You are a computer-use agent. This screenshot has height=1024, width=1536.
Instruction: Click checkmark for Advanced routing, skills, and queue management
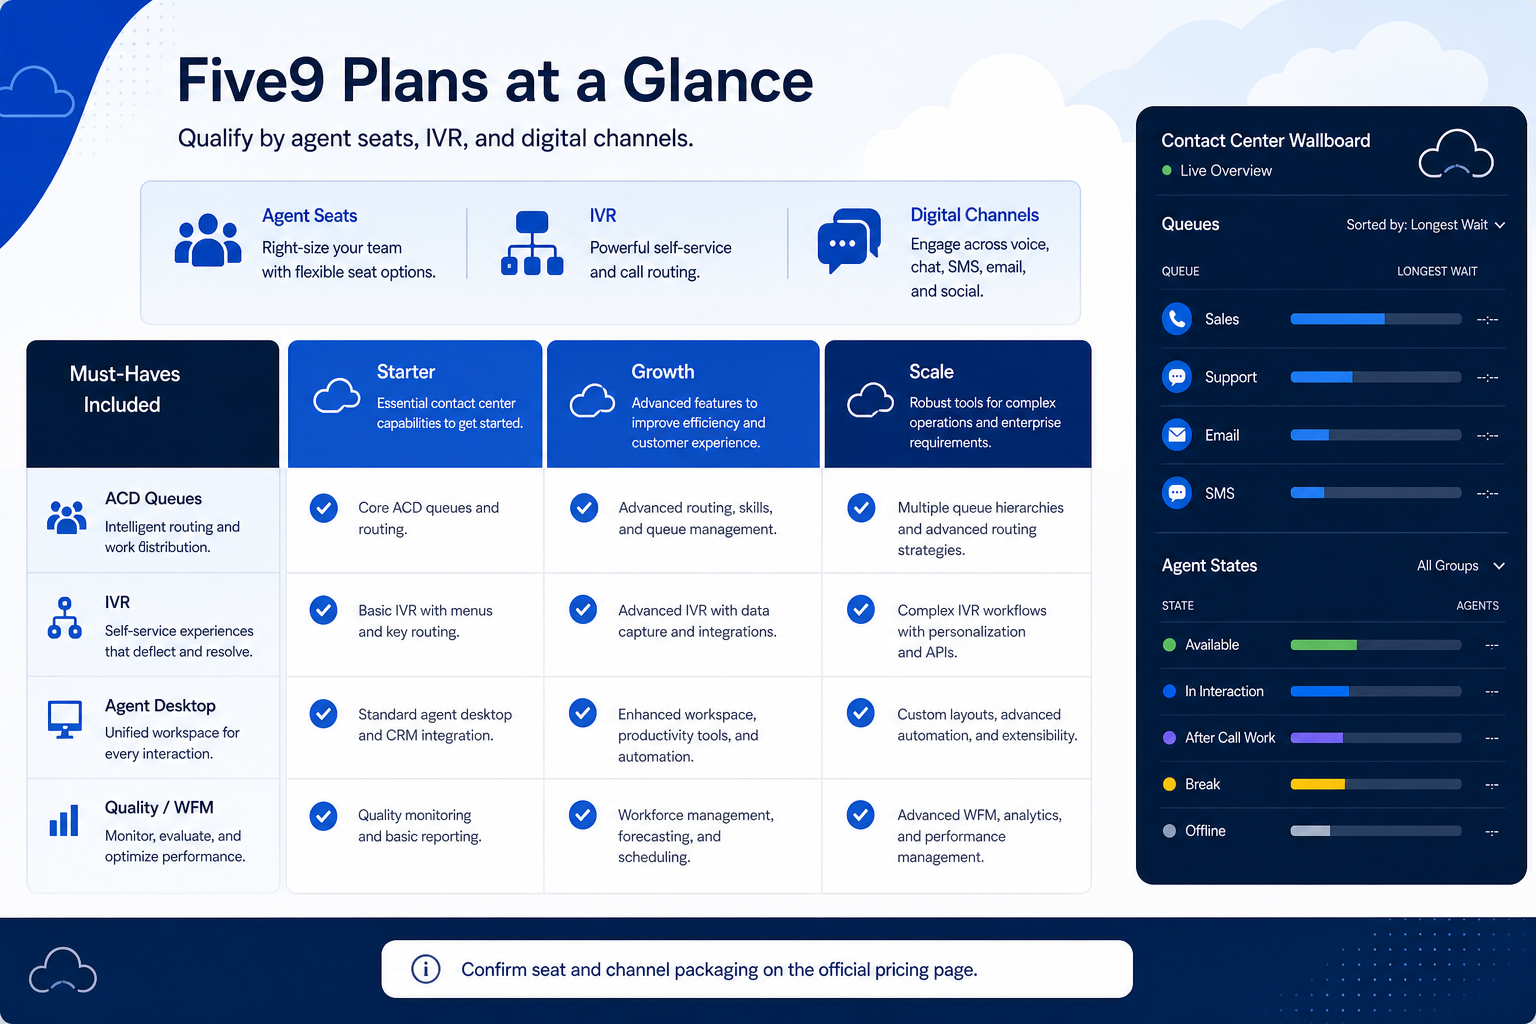(584, 508)
